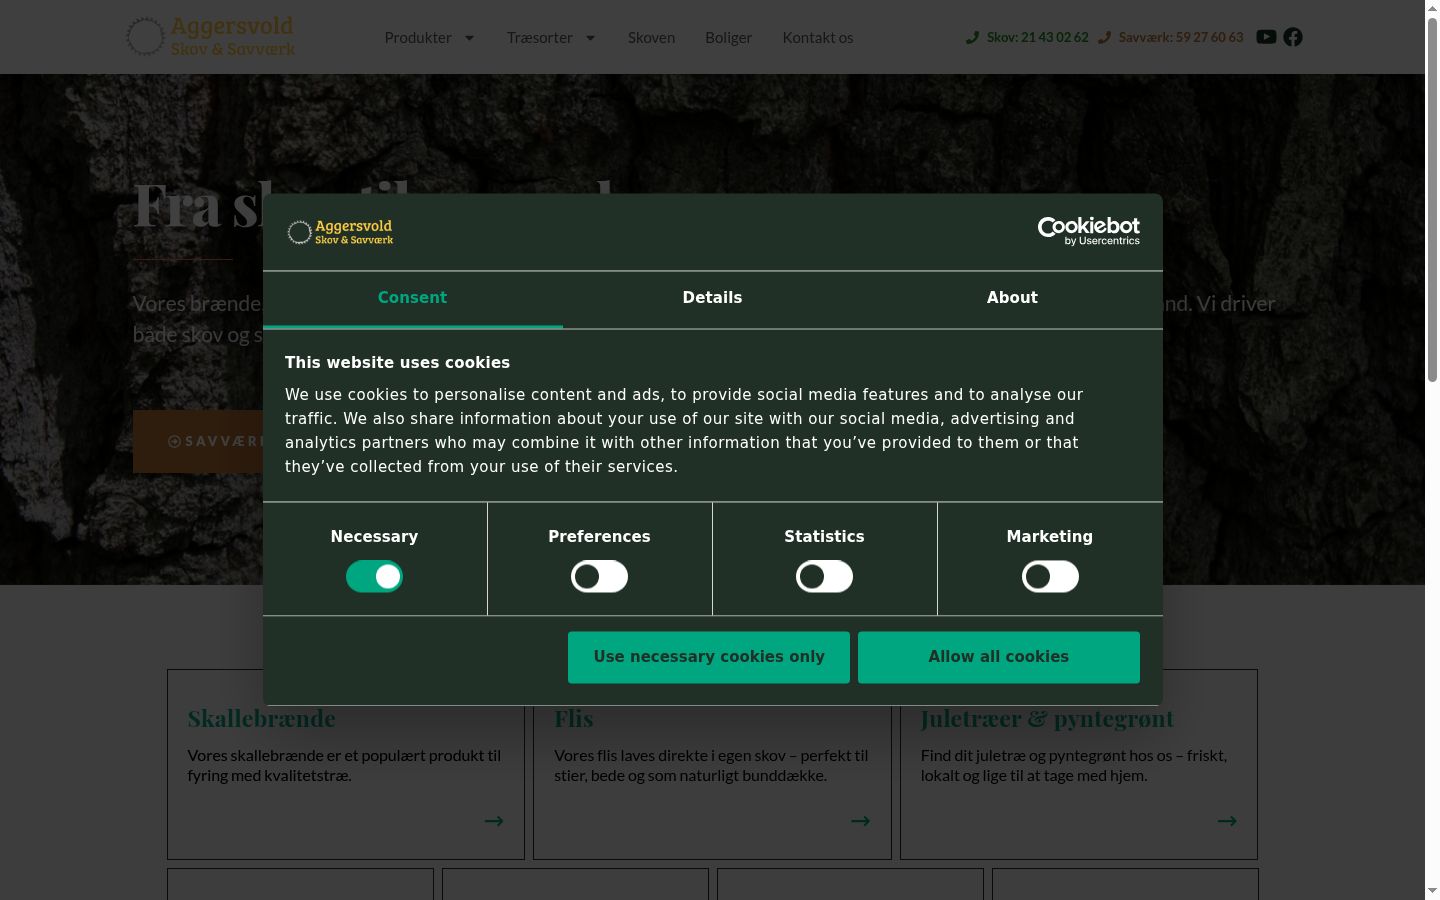Image resolution: width=1440 pixels, height=900 pixels.
Task: Click the scrollbar down arrow
Action: (x=1432, y=891)
